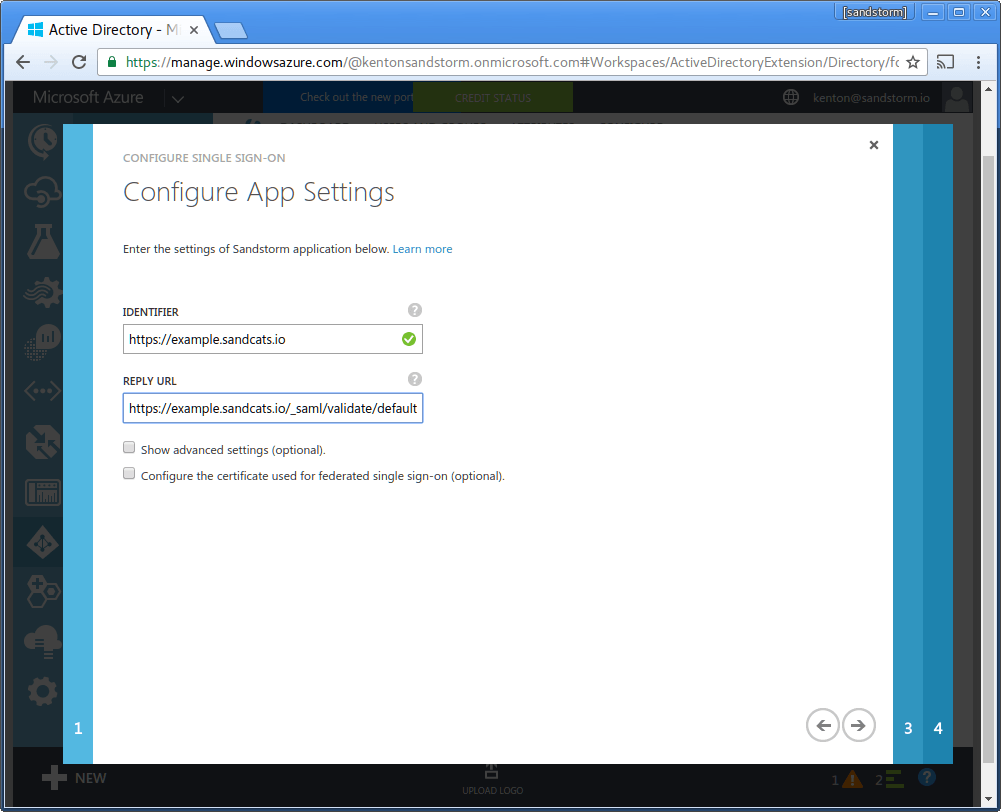Click the Microsoft Azure logo text

click(88, 97)
